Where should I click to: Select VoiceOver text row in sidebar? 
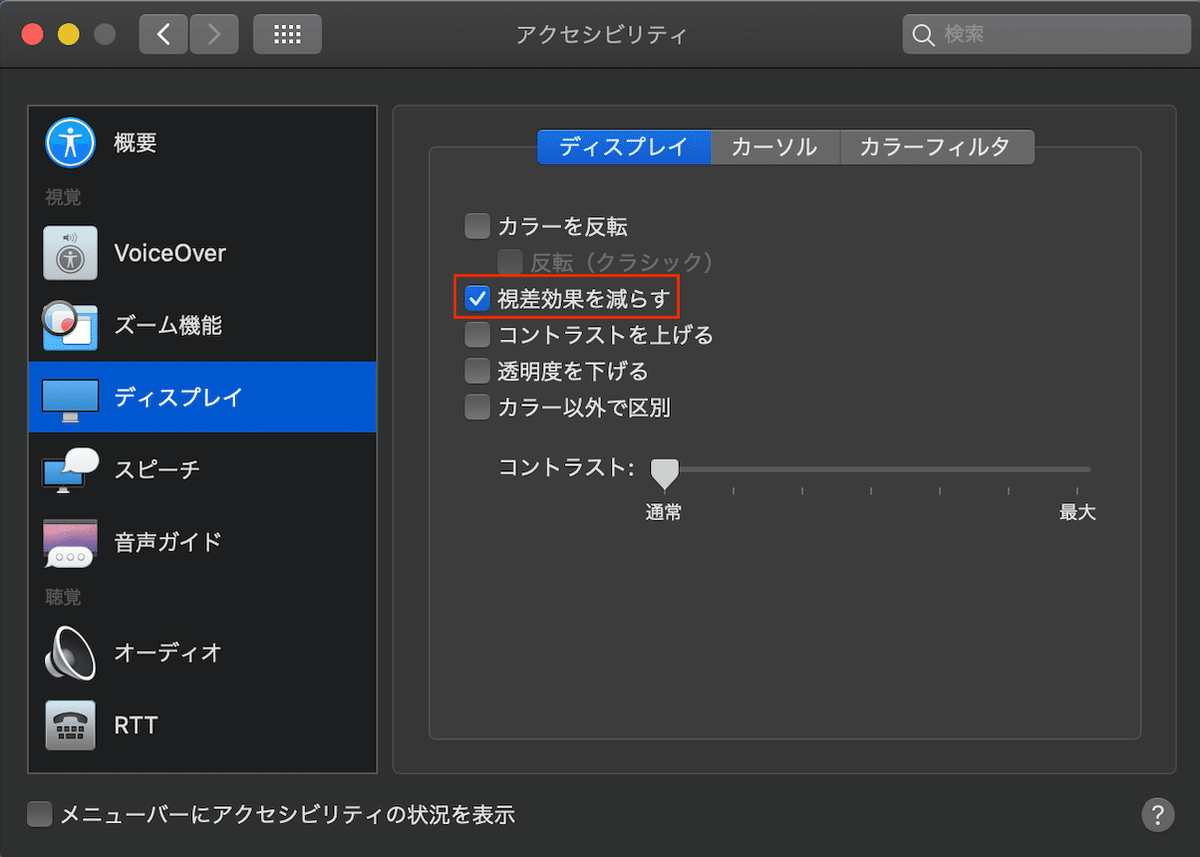(170, 253)
